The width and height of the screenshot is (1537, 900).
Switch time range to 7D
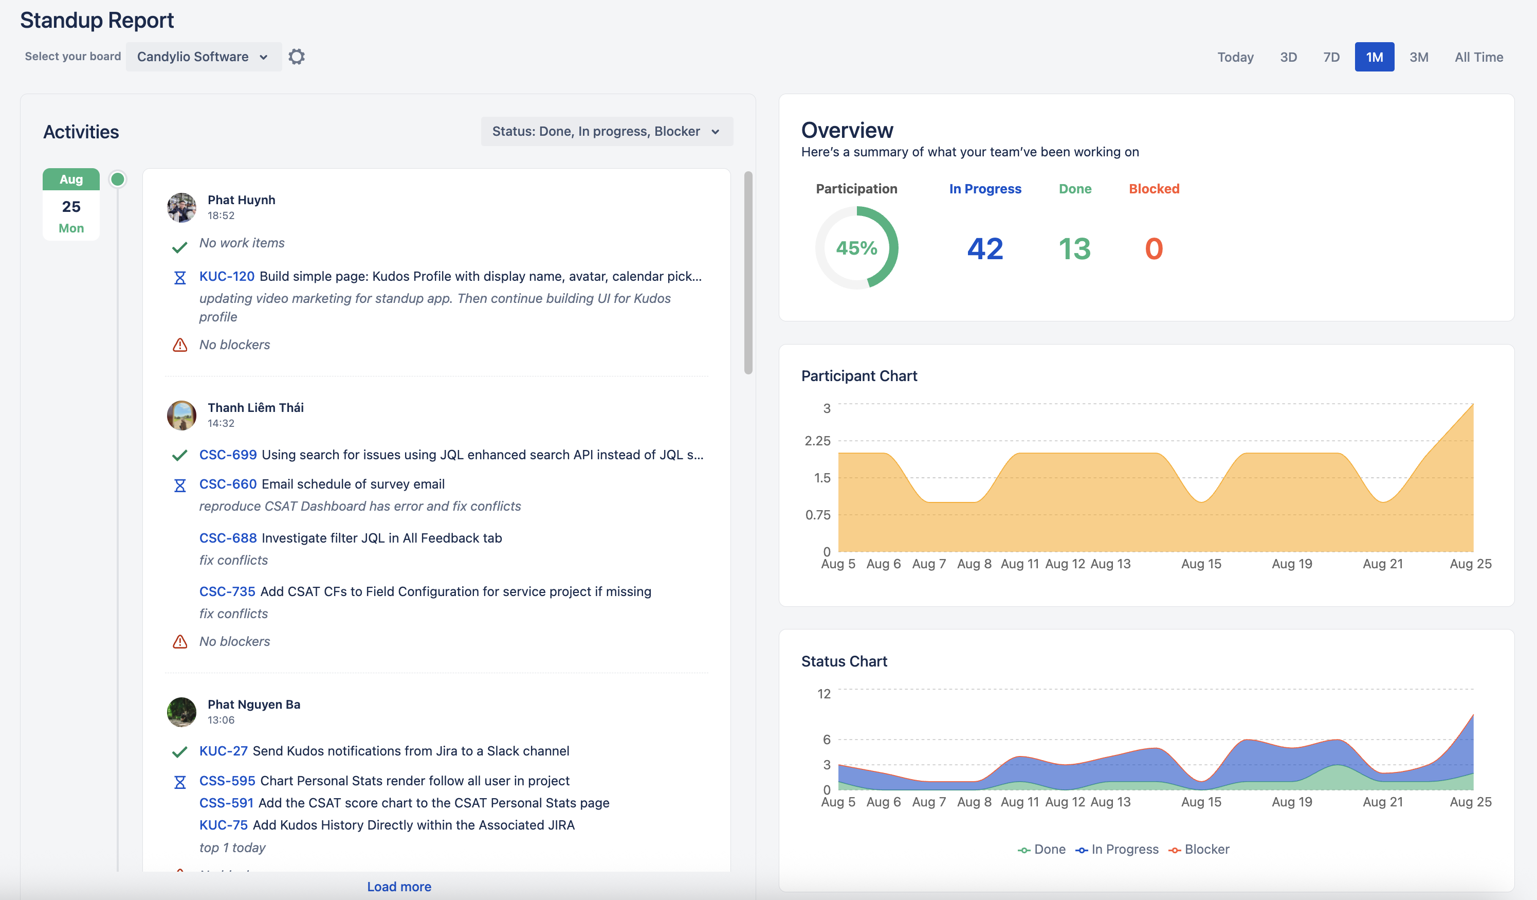[x=1331, y=57]
